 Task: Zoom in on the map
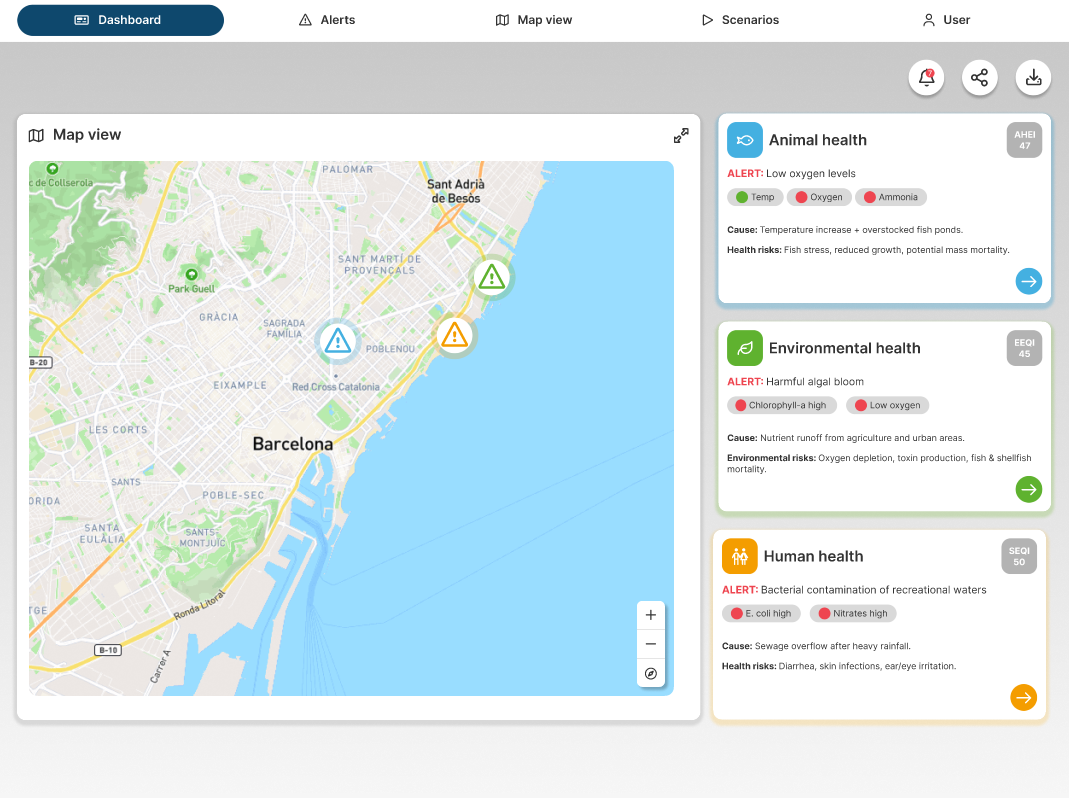(651, 615)
